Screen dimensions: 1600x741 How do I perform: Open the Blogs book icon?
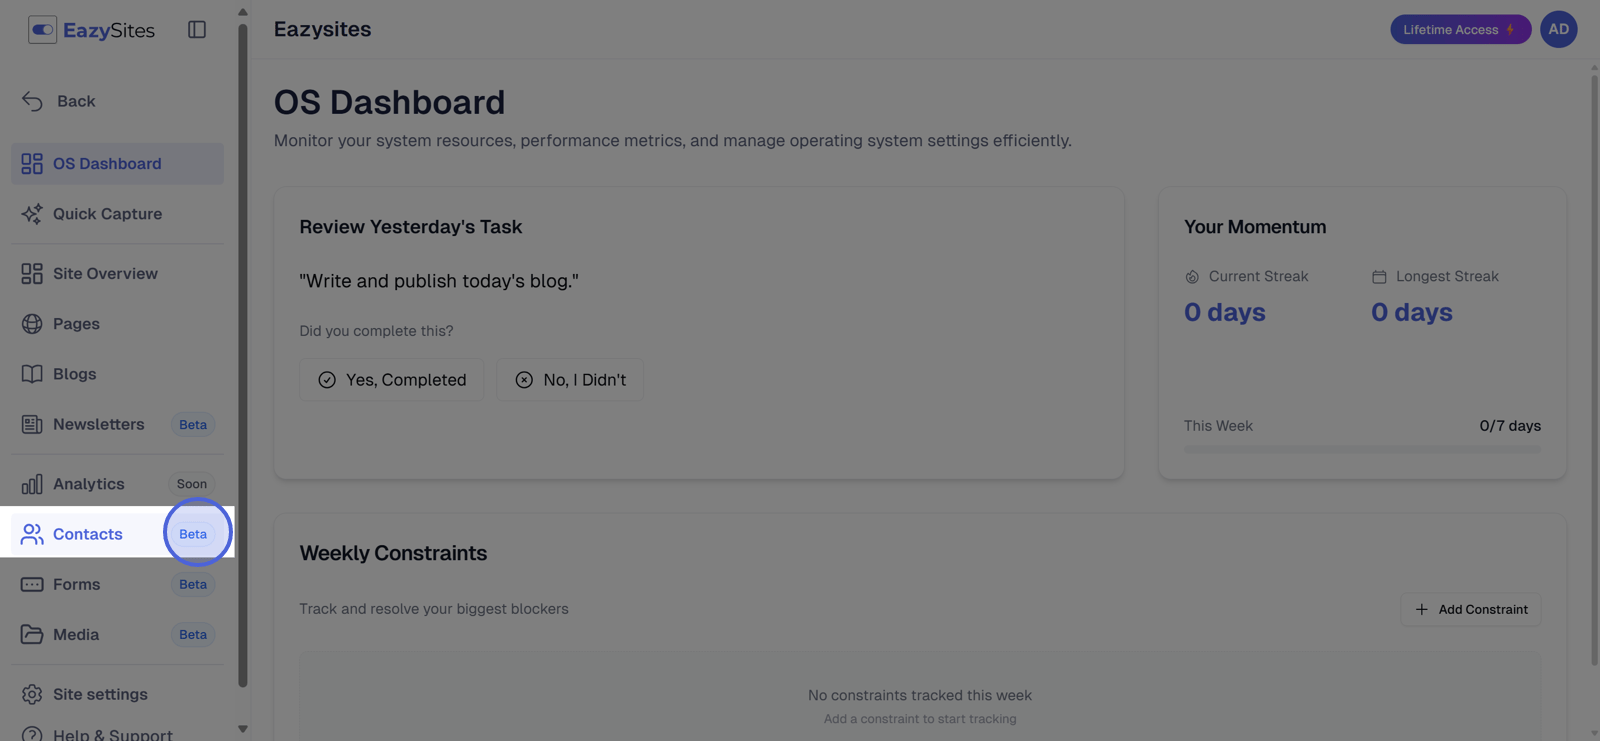[x=32, y=374]
